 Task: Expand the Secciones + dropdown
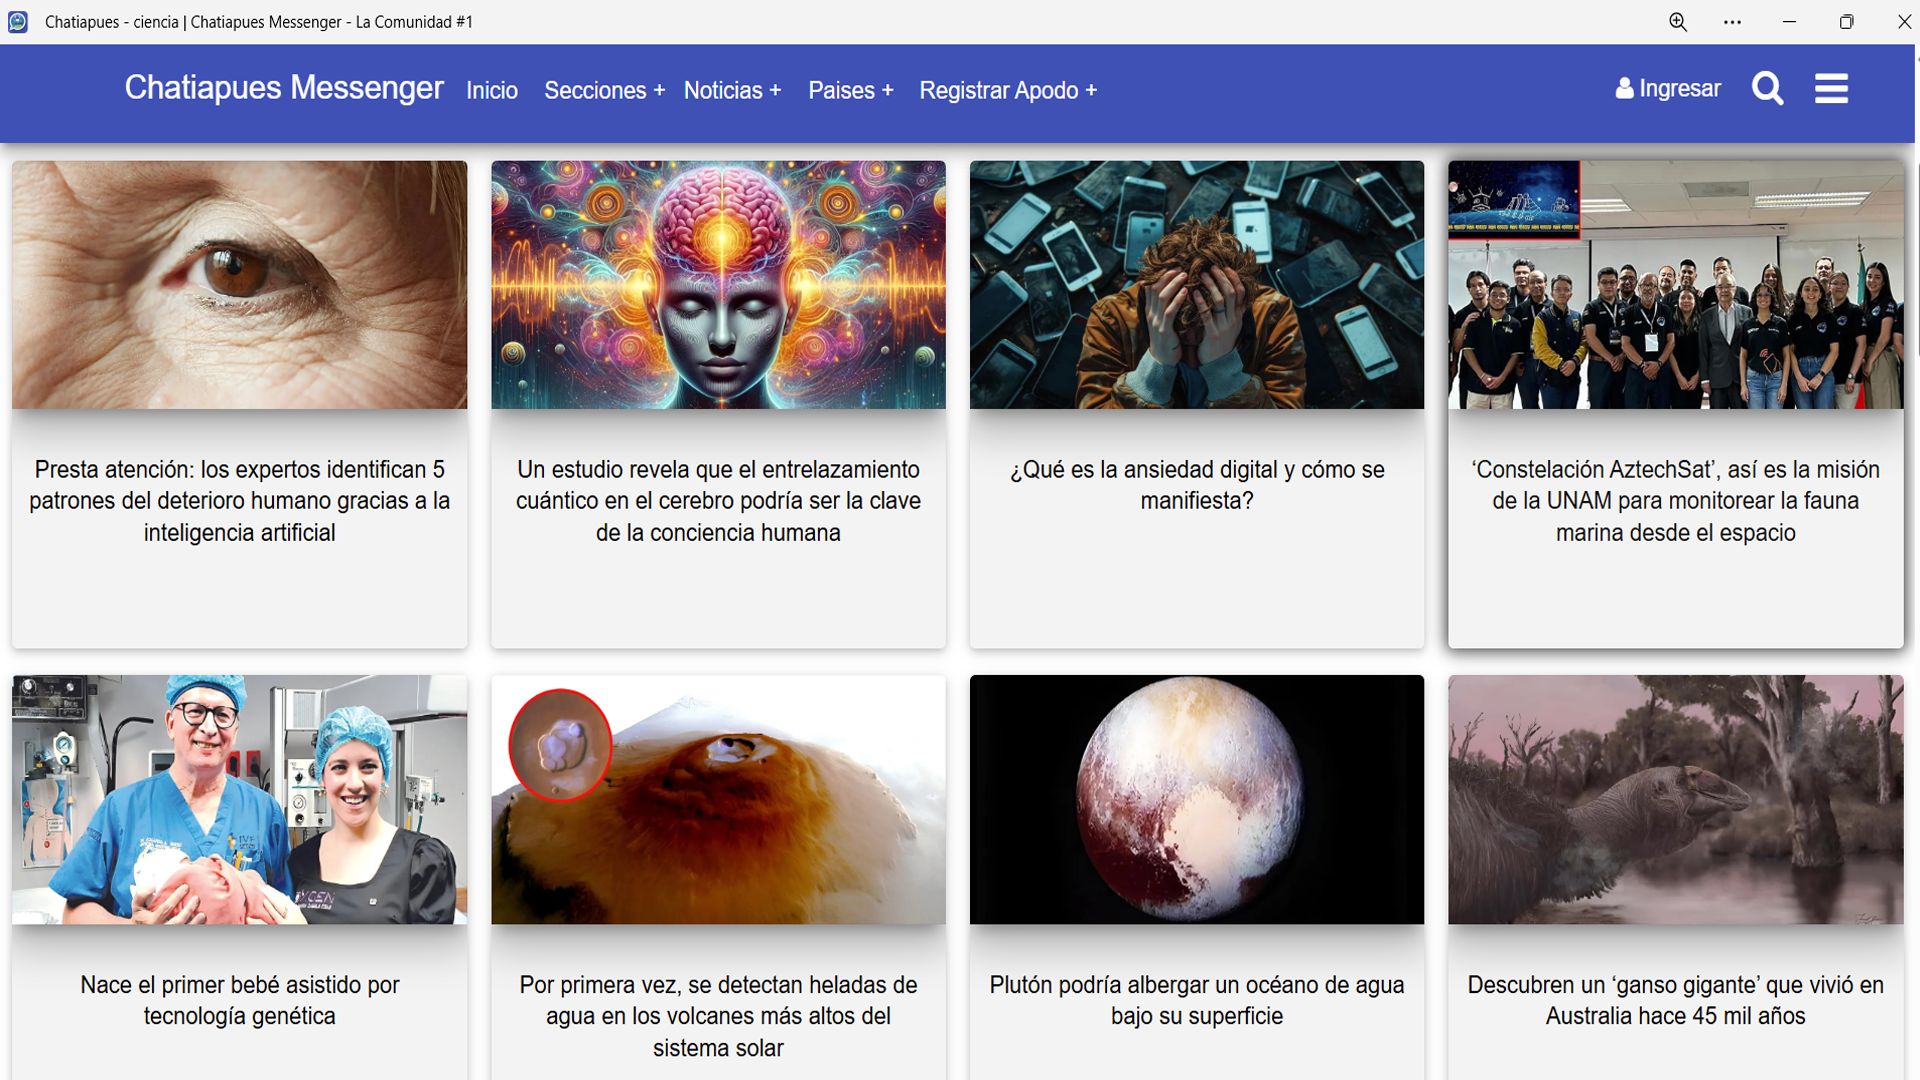click(604, 91)
